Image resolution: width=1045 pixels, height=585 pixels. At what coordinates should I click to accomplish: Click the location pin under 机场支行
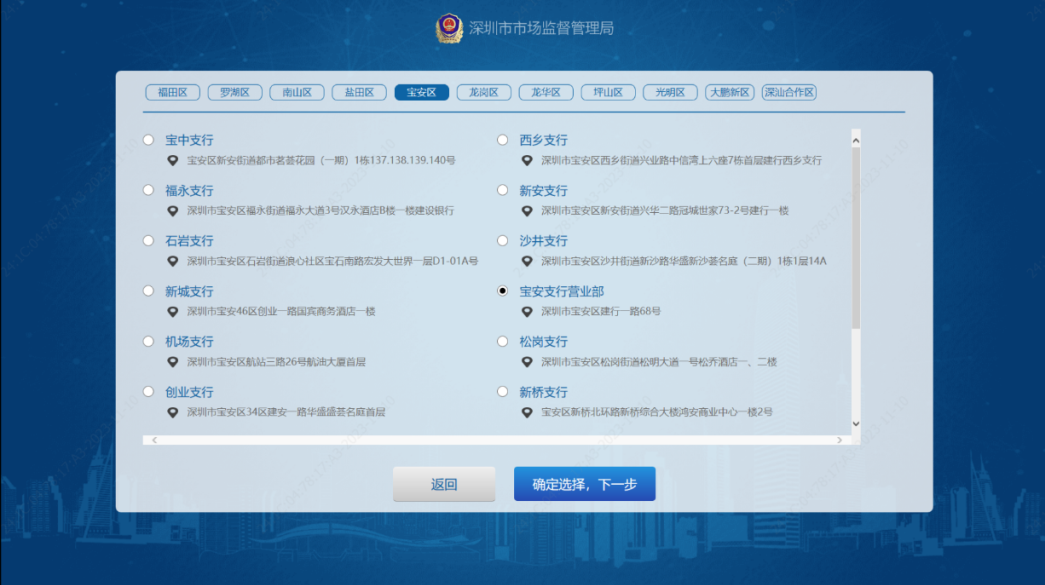tap(173, 362)
